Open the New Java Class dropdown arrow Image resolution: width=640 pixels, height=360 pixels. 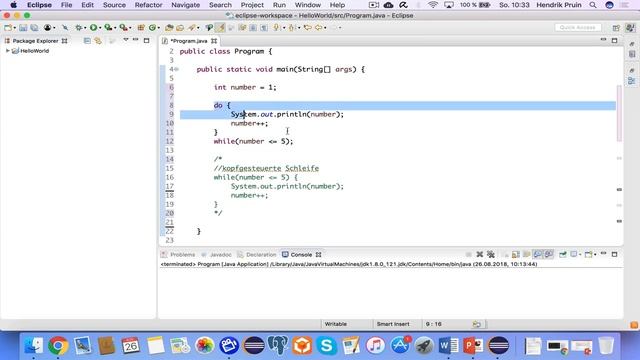[x=158, y=28]
